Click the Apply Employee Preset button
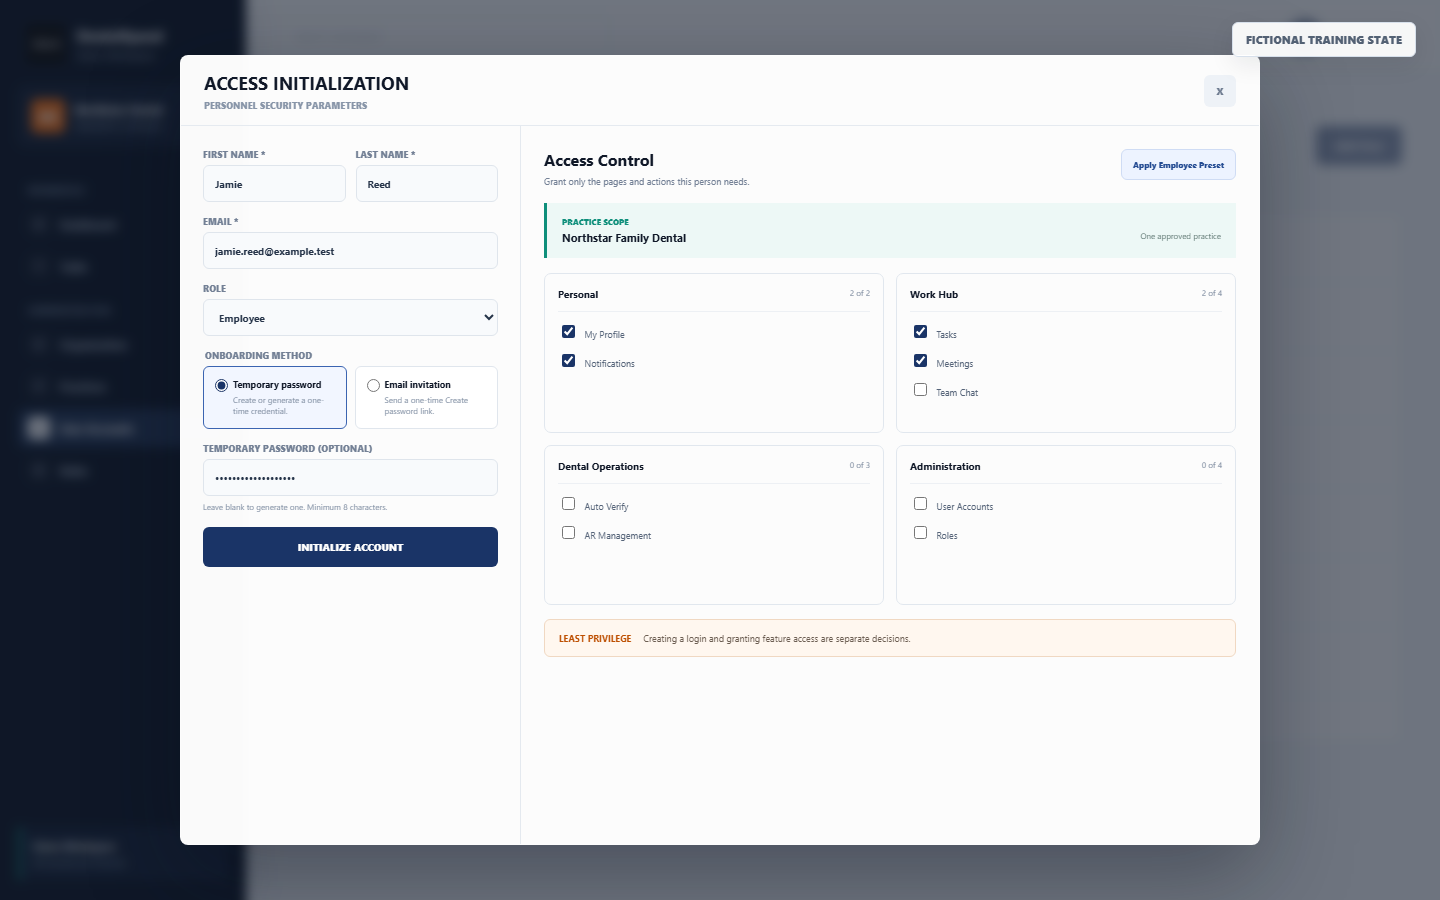1440x900 pixels. click(x=1178, y=165)
